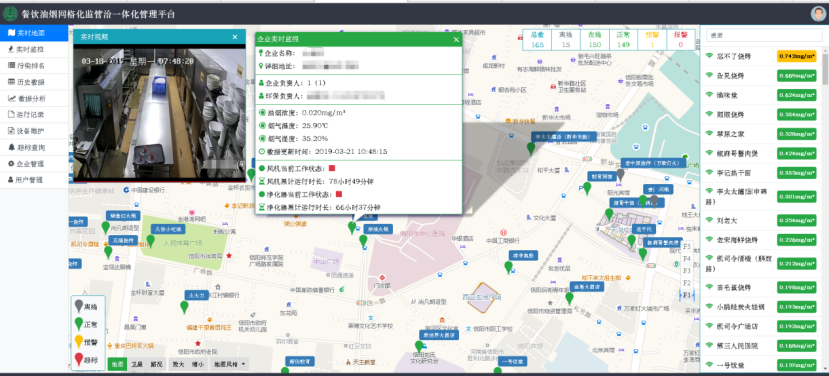Click the search field above restaurant list
The image size is (829, 376).
pyautogui.click(x=764, y=35)
